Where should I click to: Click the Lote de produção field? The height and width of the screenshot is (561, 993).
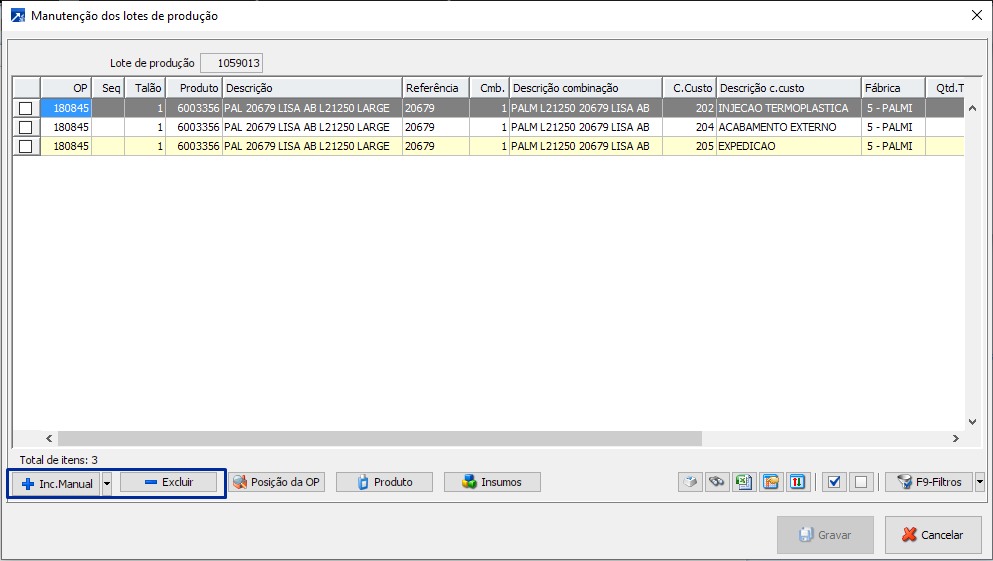coord(231,63)
